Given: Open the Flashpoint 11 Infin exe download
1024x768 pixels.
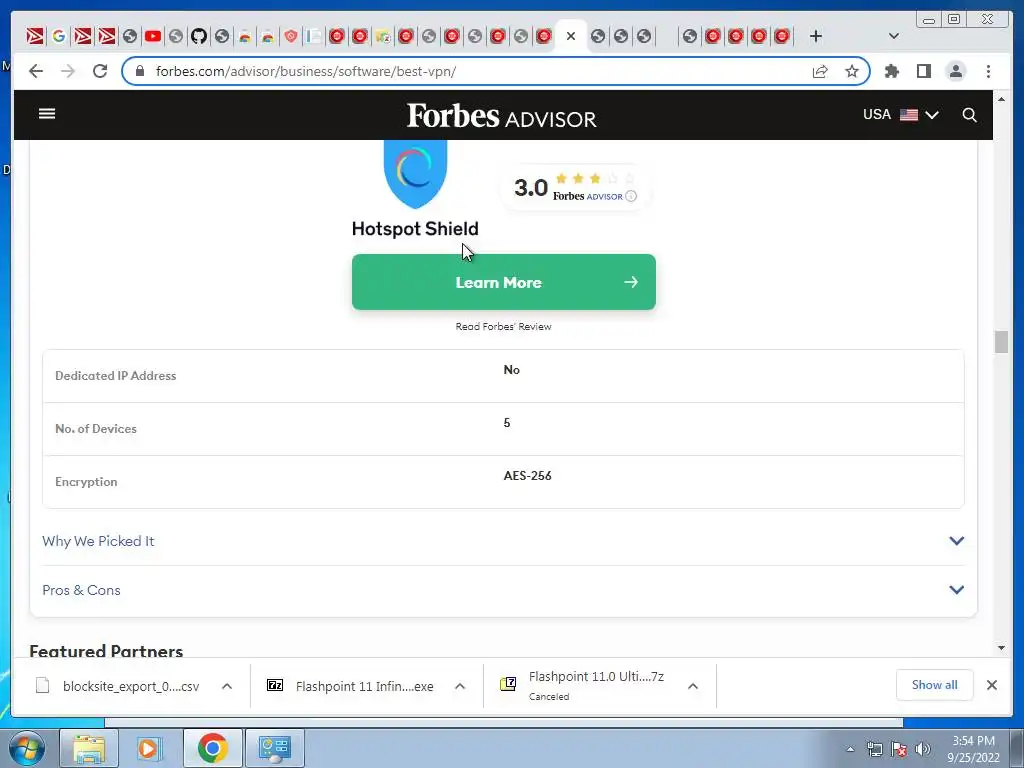Looking at the screenshot, I should tap(351, 686).
